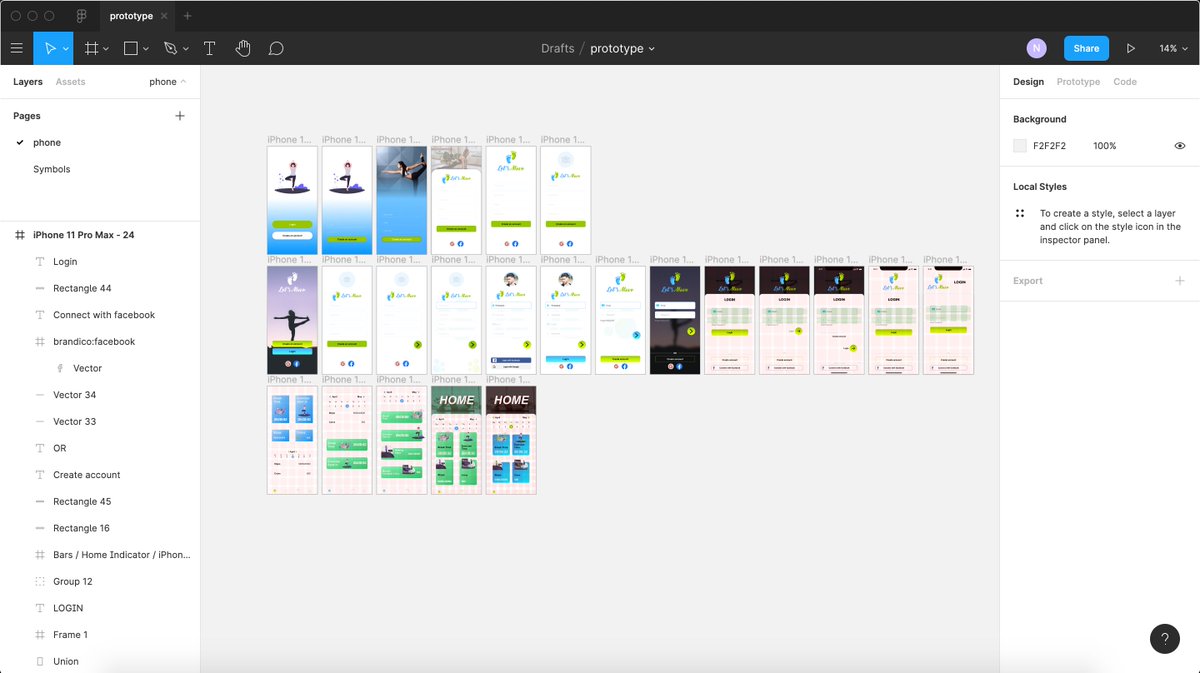This screenshot has width=1200, height=673.
Task: Select the Text tool
Action: 210,48
